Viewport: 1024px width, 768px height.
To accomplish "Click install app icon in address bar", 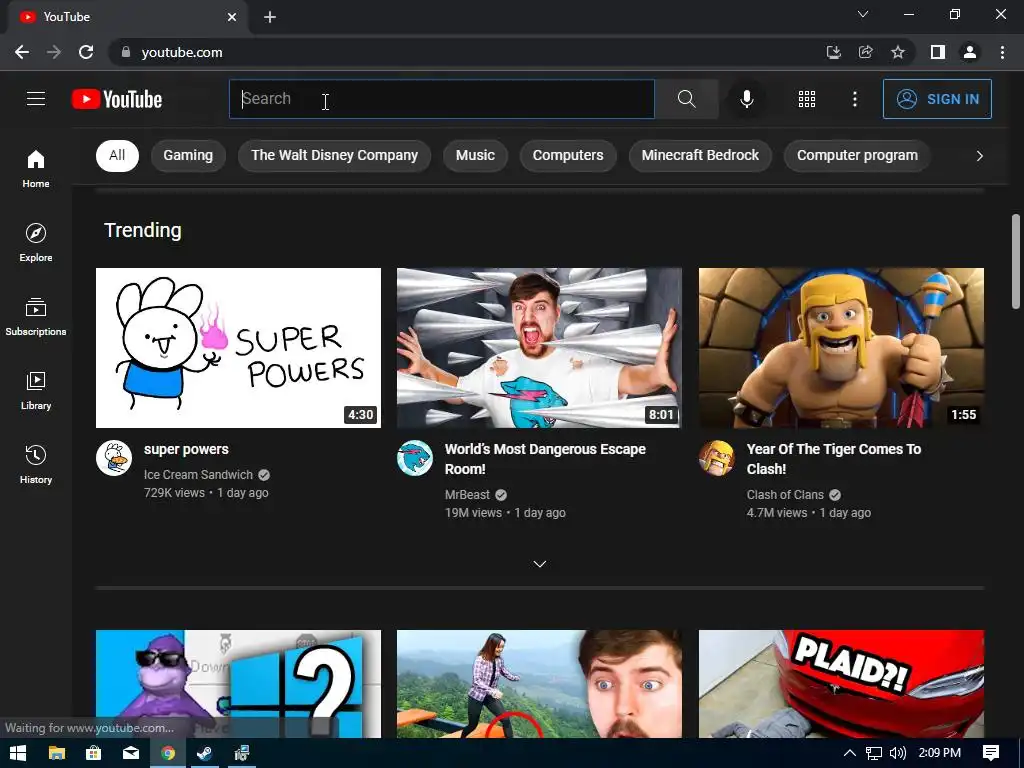I will [x=833, y=52].
